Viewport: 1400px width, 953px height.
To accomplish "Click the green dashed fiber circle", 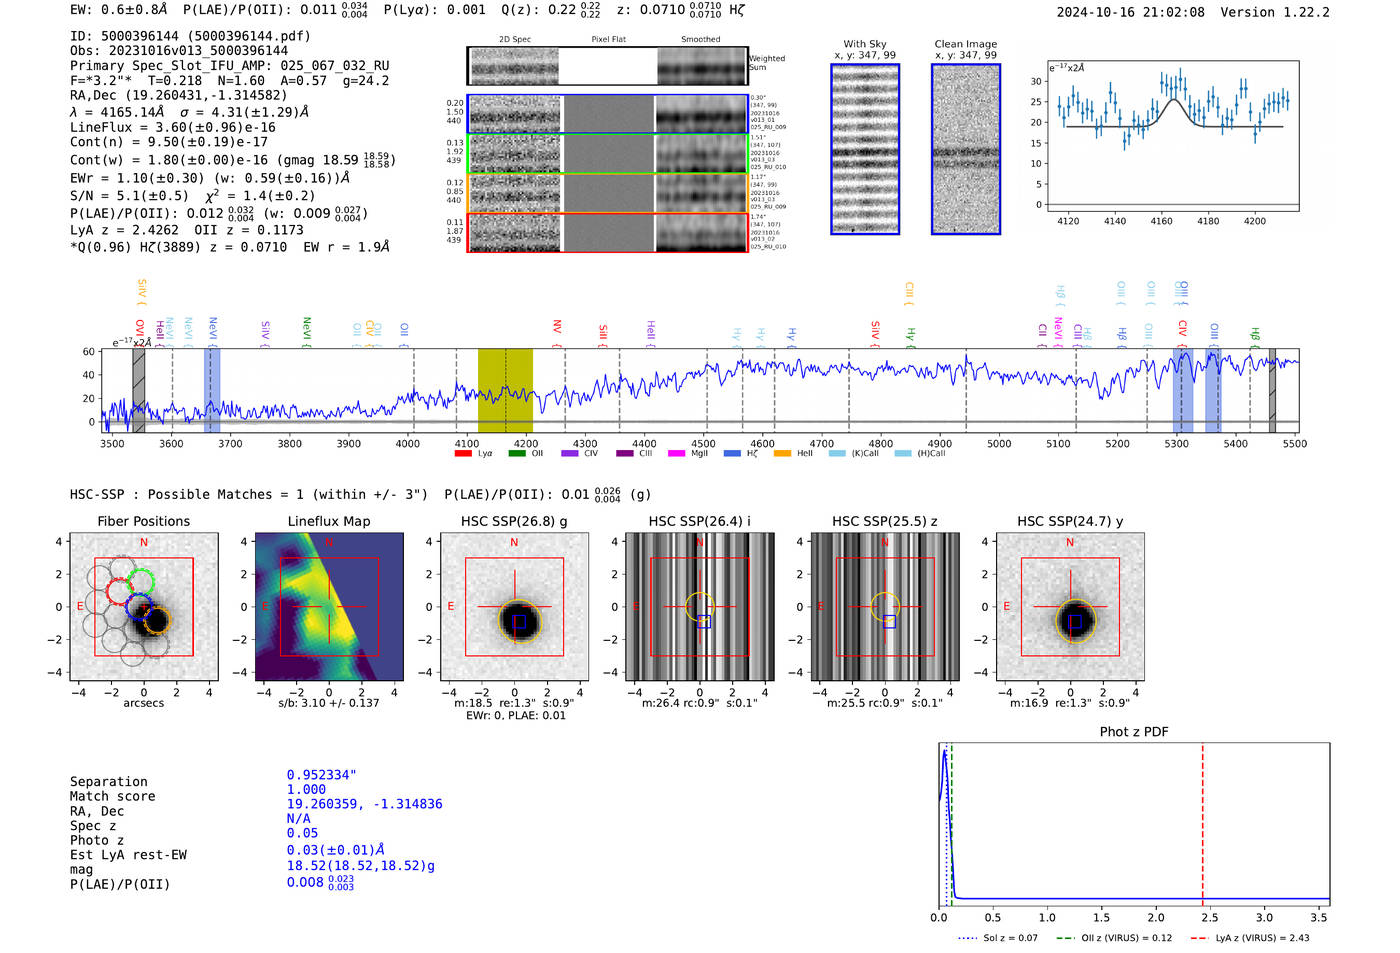I will pyautogui.click(x=140, y=581).
